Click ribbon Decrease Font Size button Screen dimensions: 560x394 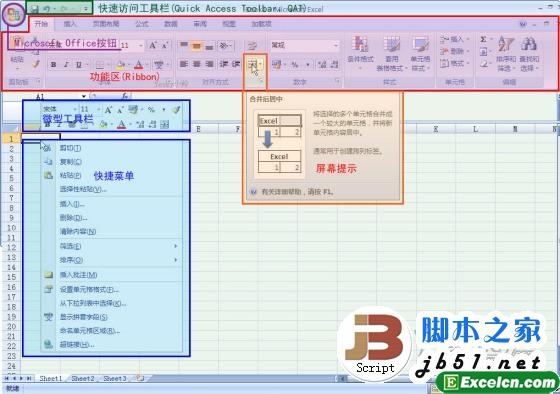pyautogui.click(x=164, y=45)
